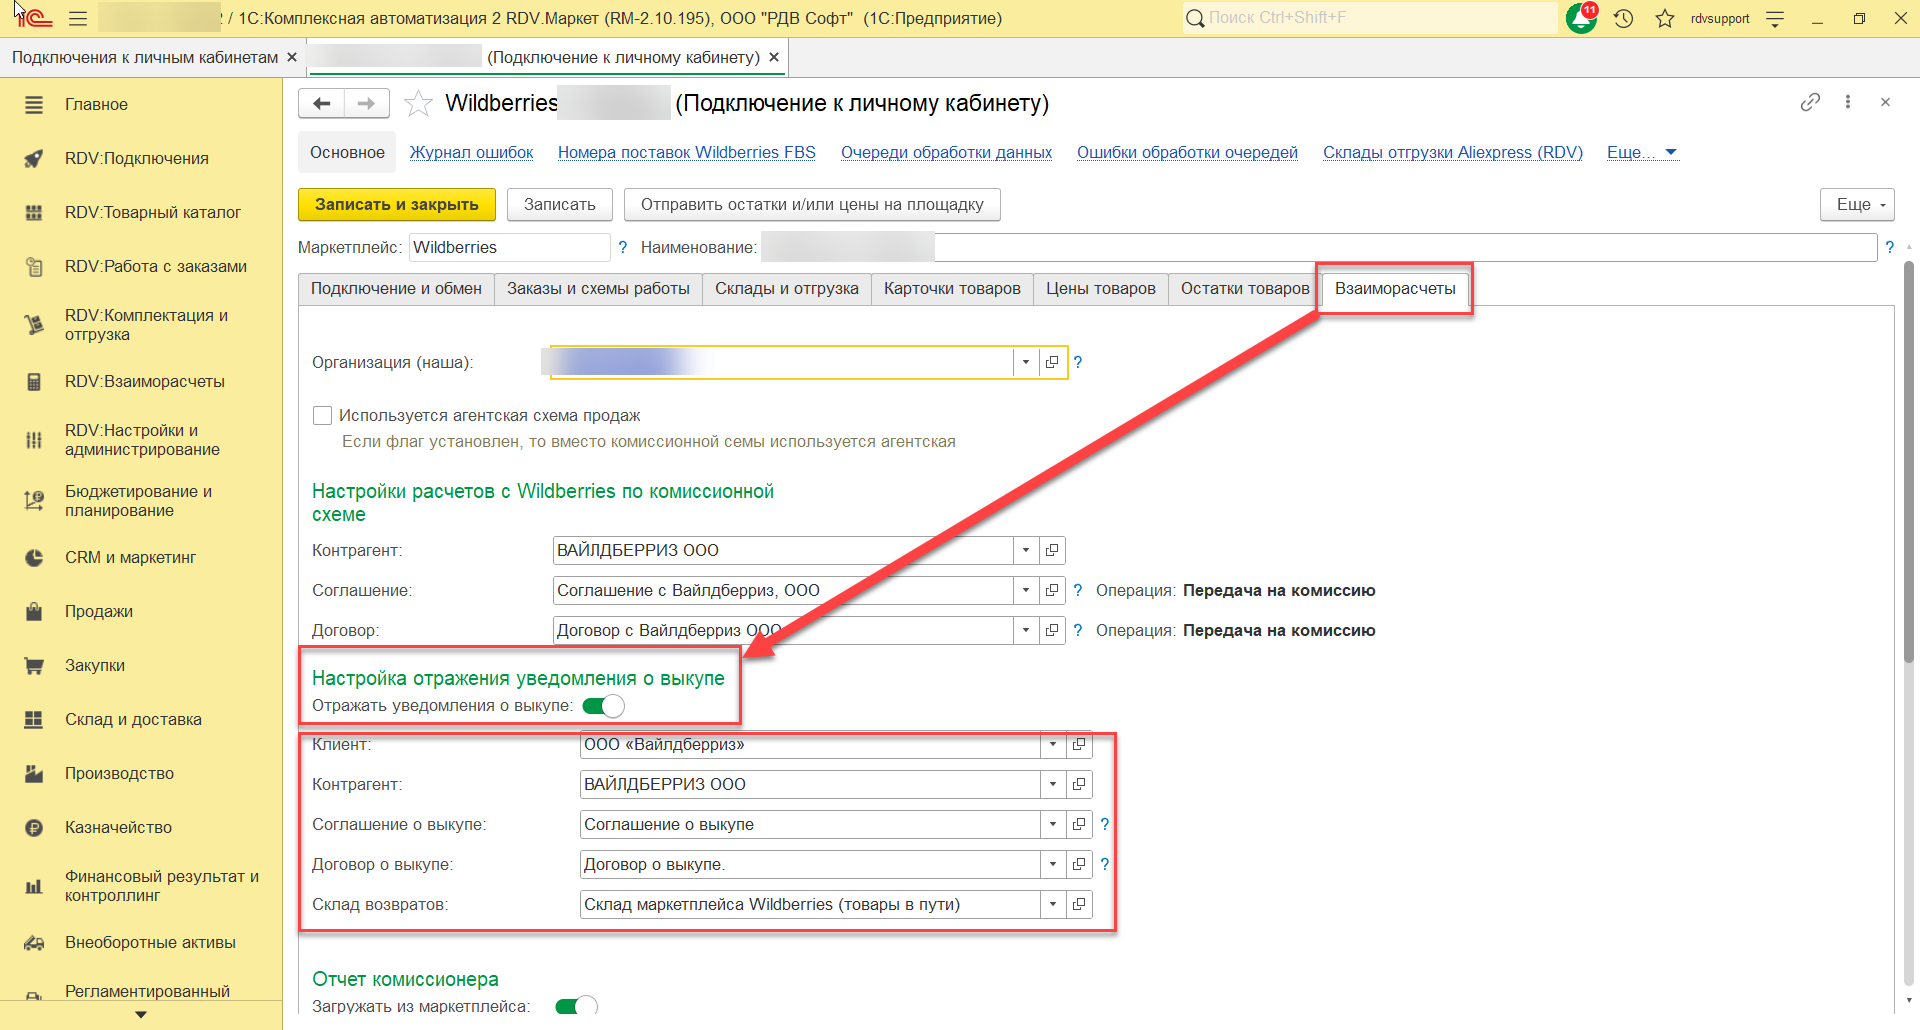Open the history clock icon
Image resolution: width=1920 pixels, height=1030 pixels.
click(1623, 18)
